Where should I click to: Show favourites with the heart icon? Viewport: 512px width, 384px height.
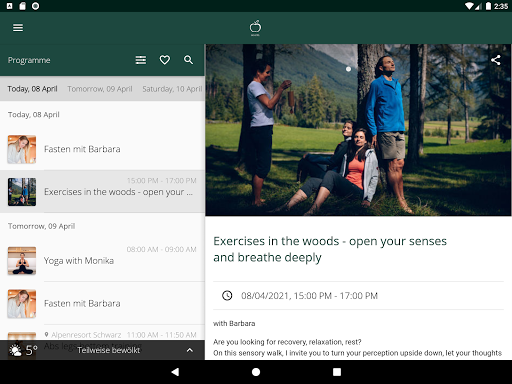pos(165,60)
